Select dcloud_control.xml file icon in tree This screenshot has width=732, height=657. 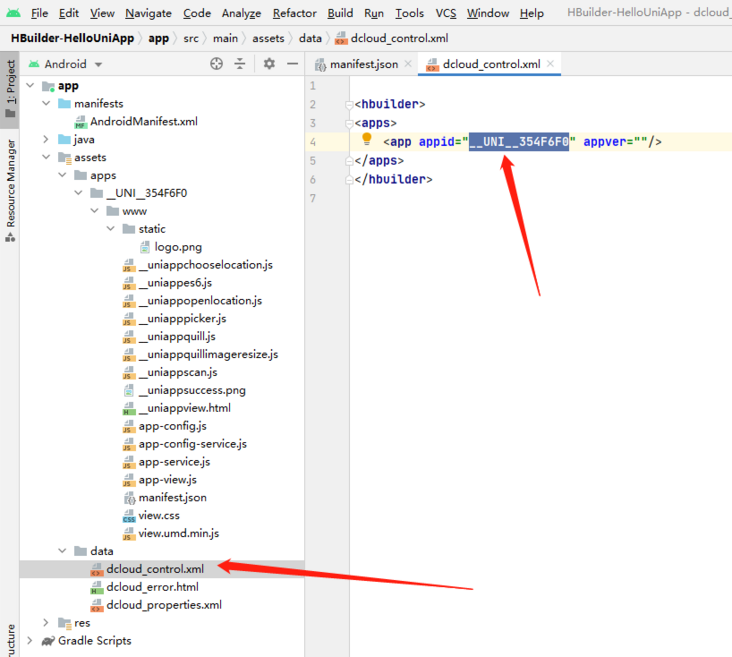97,570
